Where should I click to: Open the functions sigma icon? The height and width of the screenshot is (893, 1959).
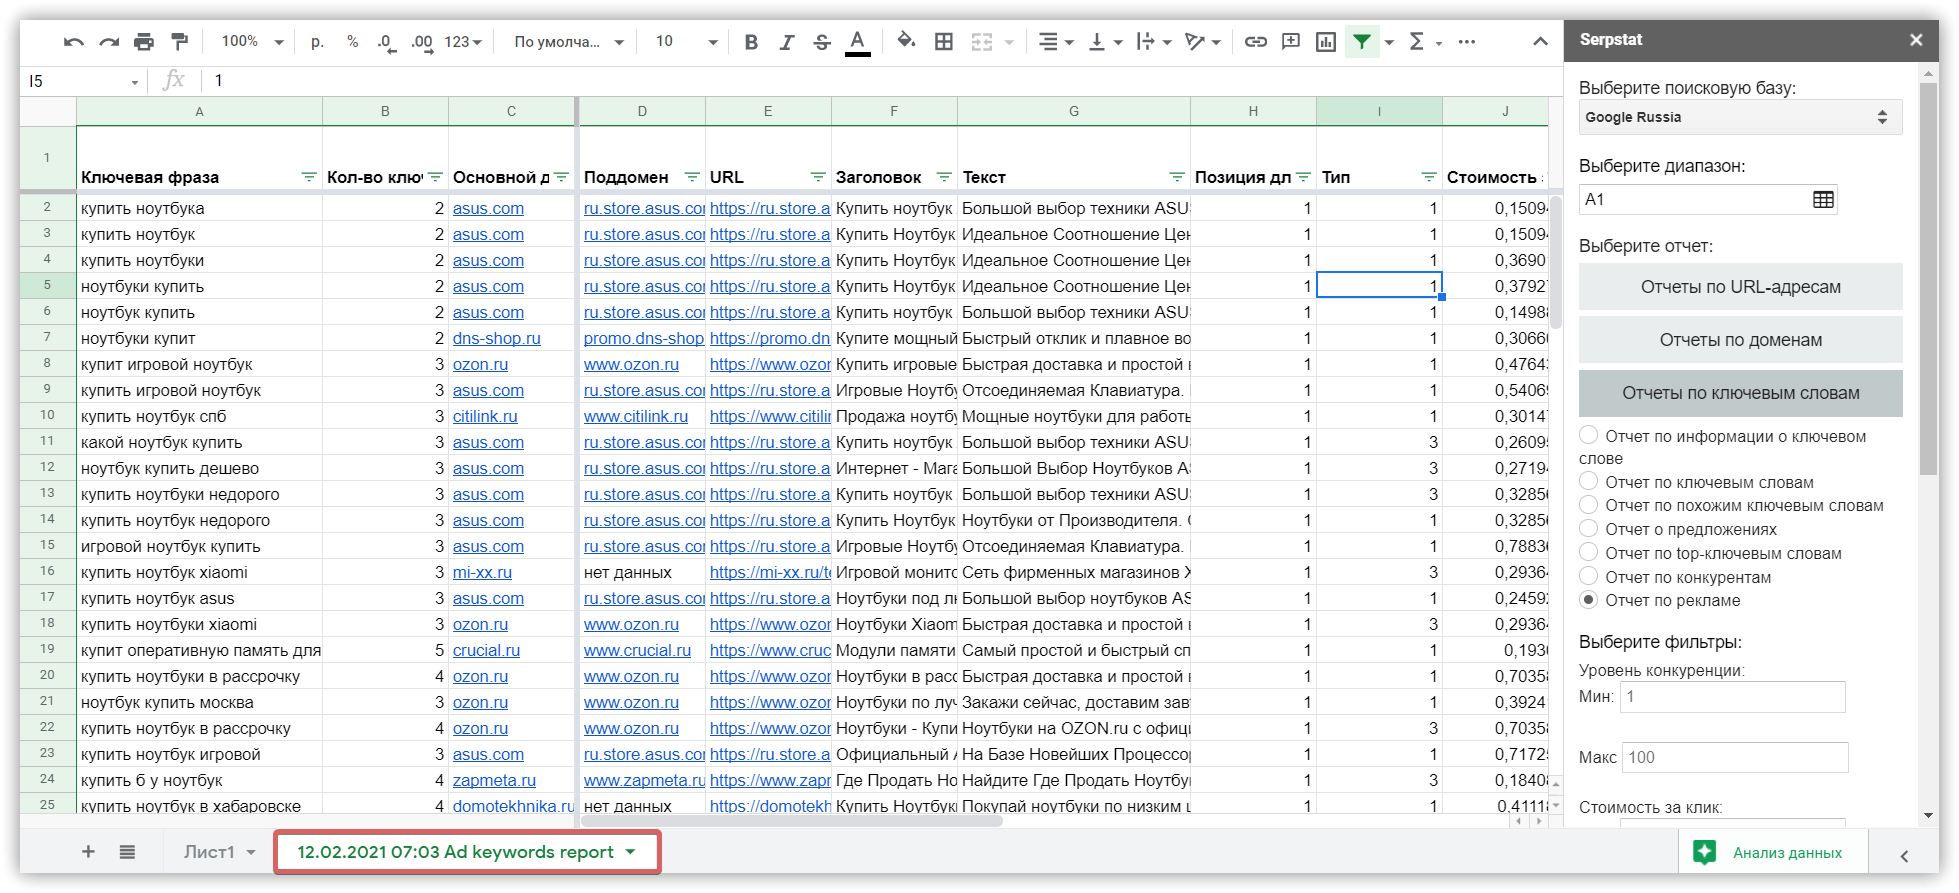tap(1417, 42)
